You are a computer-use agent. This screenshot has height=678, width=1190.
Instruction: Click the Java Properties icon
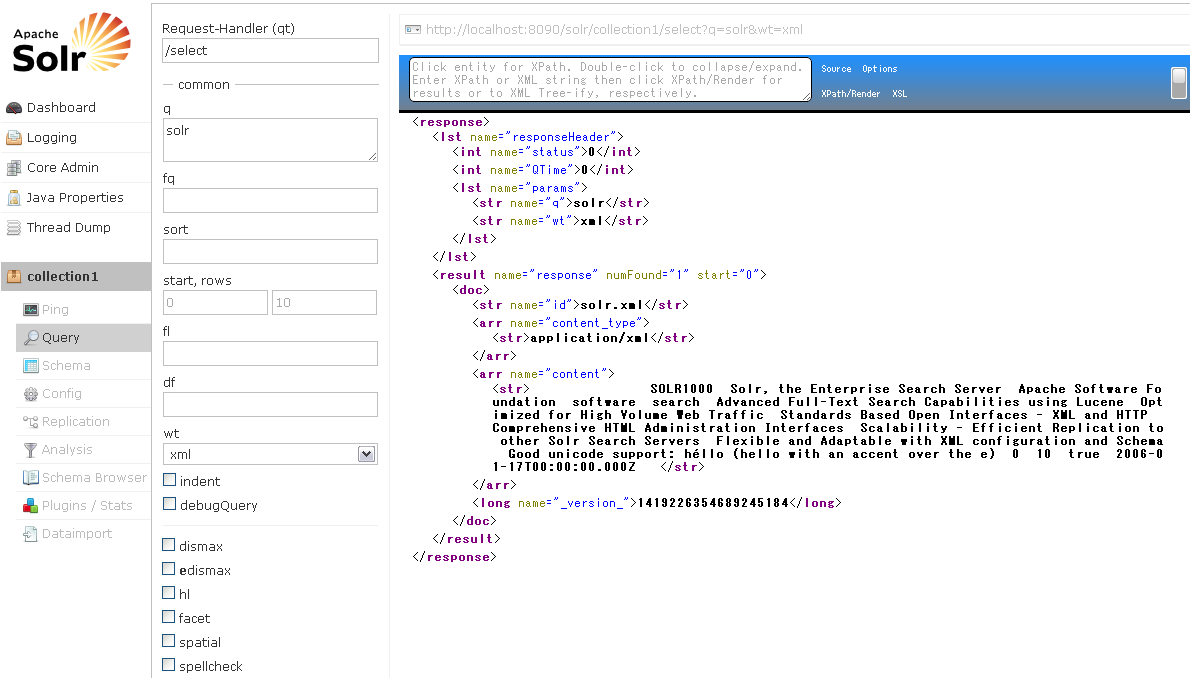point(14,197)
